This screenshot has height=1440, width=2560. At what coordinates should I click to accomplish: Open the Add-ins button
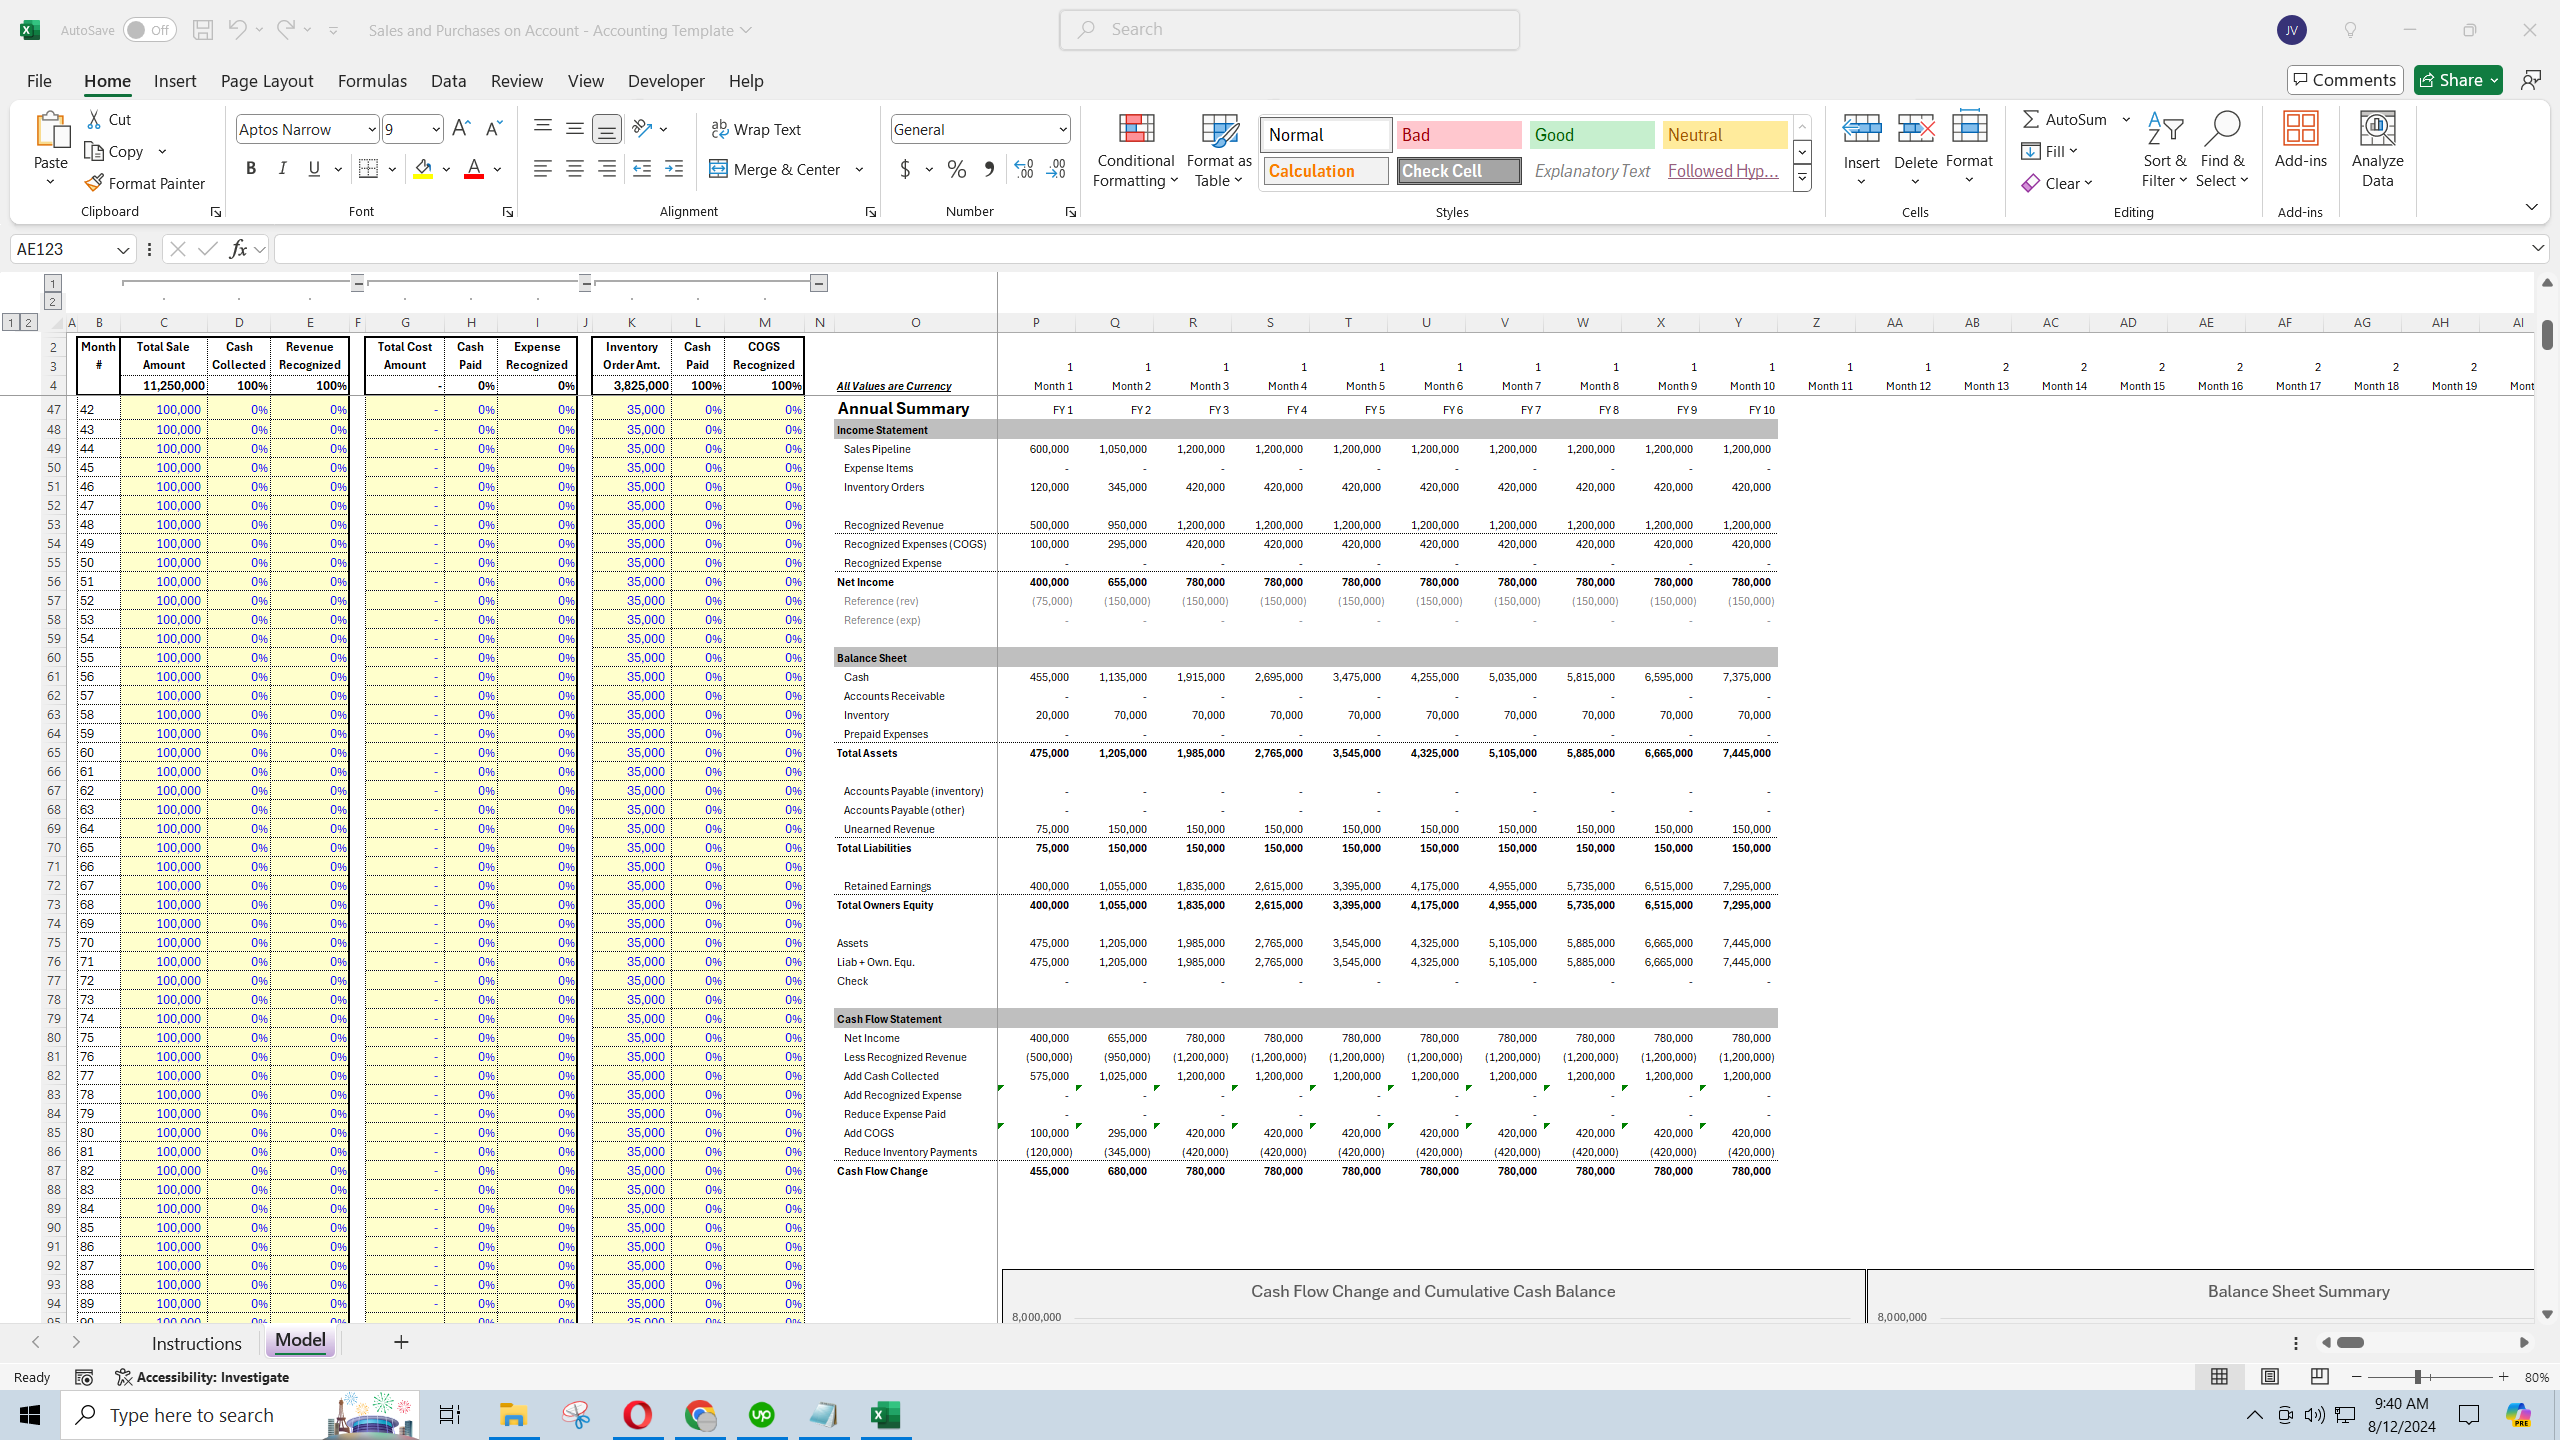[x=2301, y=140]
